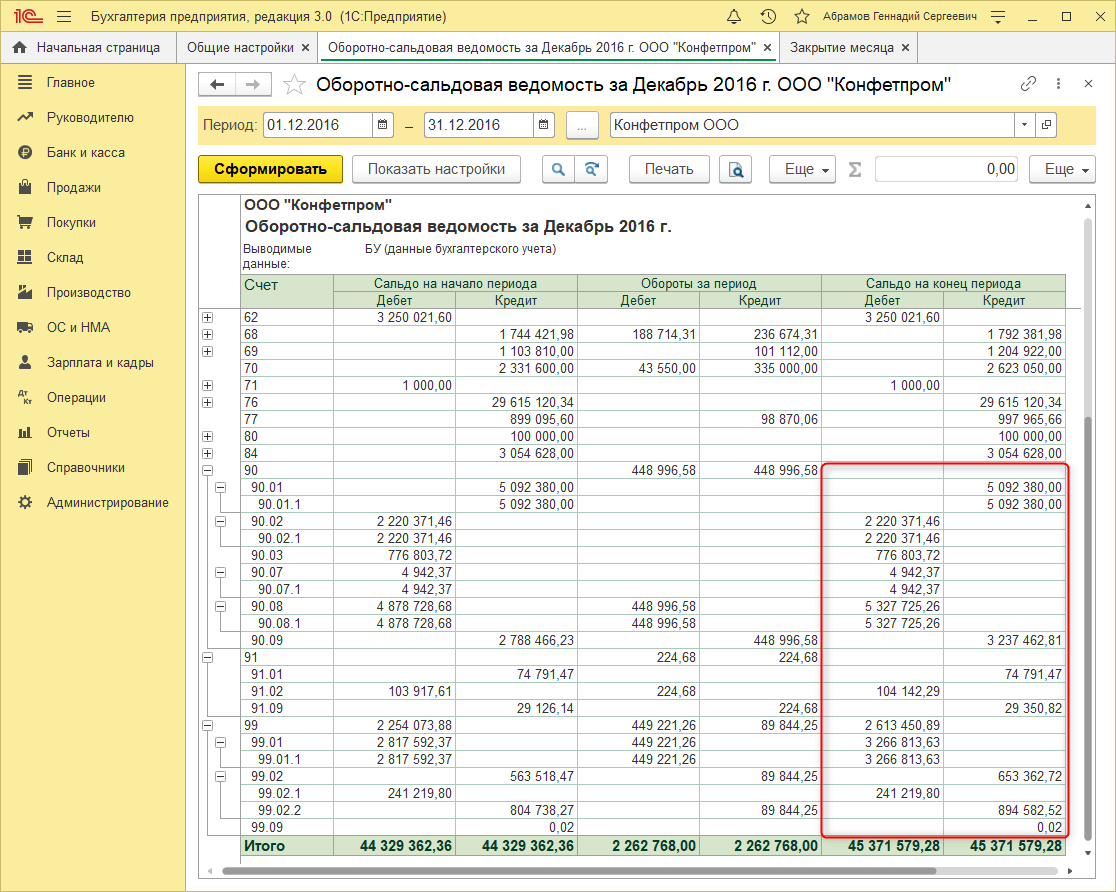Click the find magnifier icon in toolbar

coord(558,170)
